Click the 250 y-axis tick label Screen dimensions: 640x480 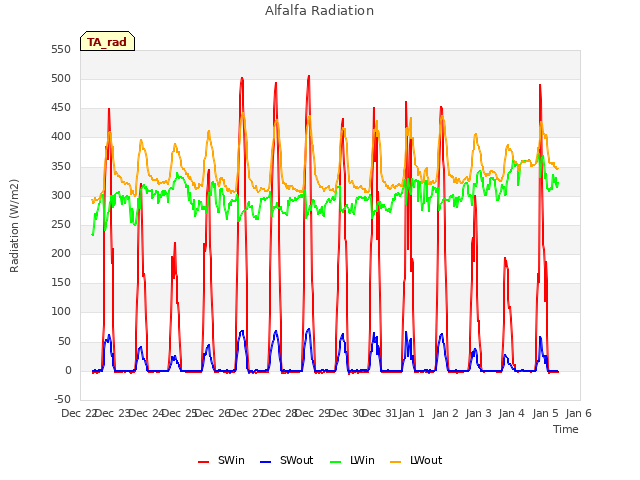tap(61, 225)
